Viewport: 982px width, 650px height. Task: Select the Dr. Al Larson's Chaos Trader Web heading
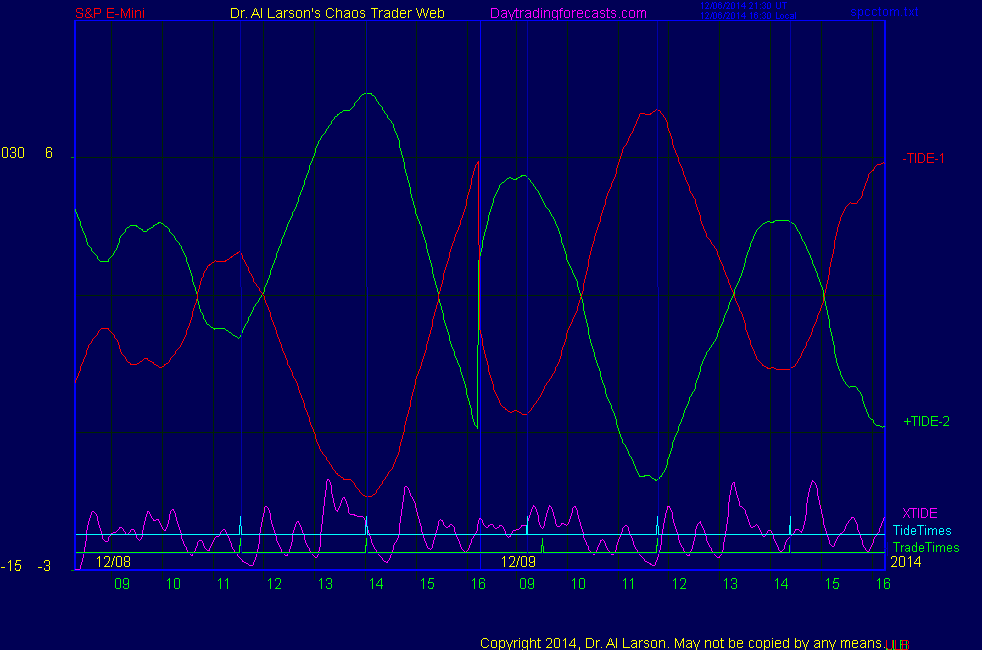(337, 13)
